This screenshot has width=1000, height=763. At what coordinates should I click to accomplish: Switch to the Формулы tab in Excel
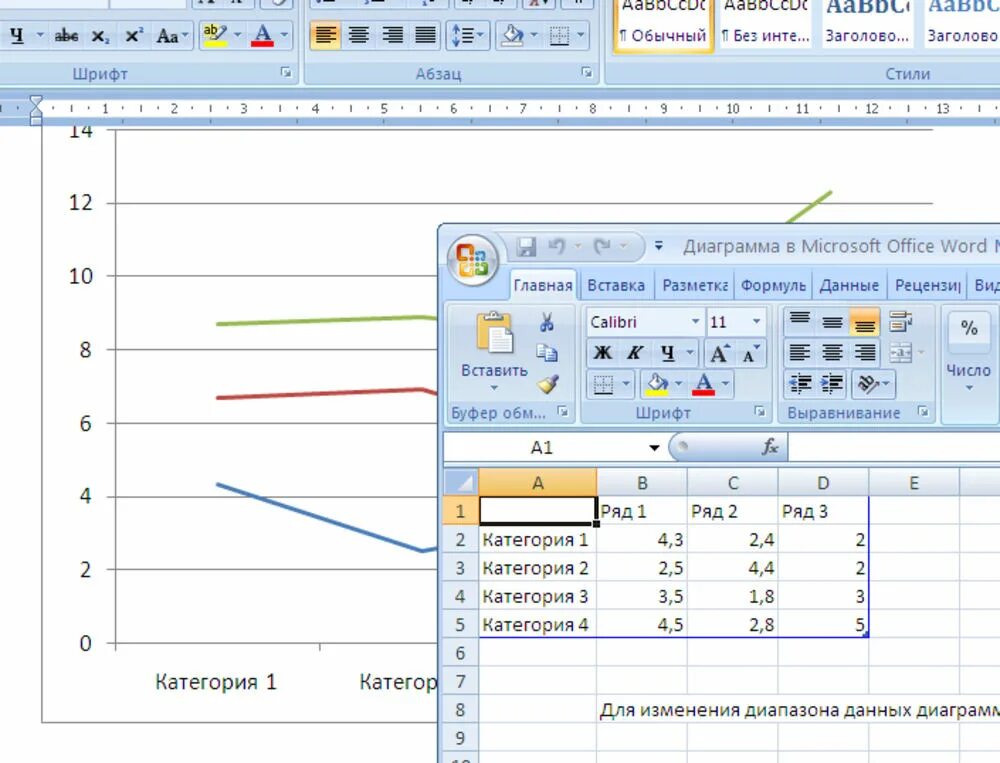click(x=773, y=285)
